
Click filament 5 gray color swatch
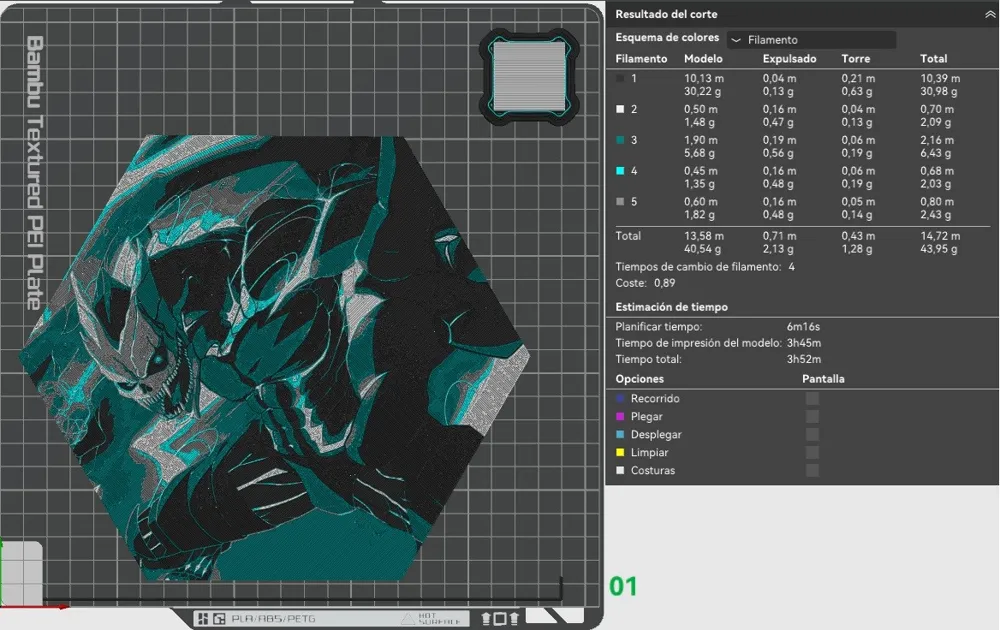tap(620, 201)
